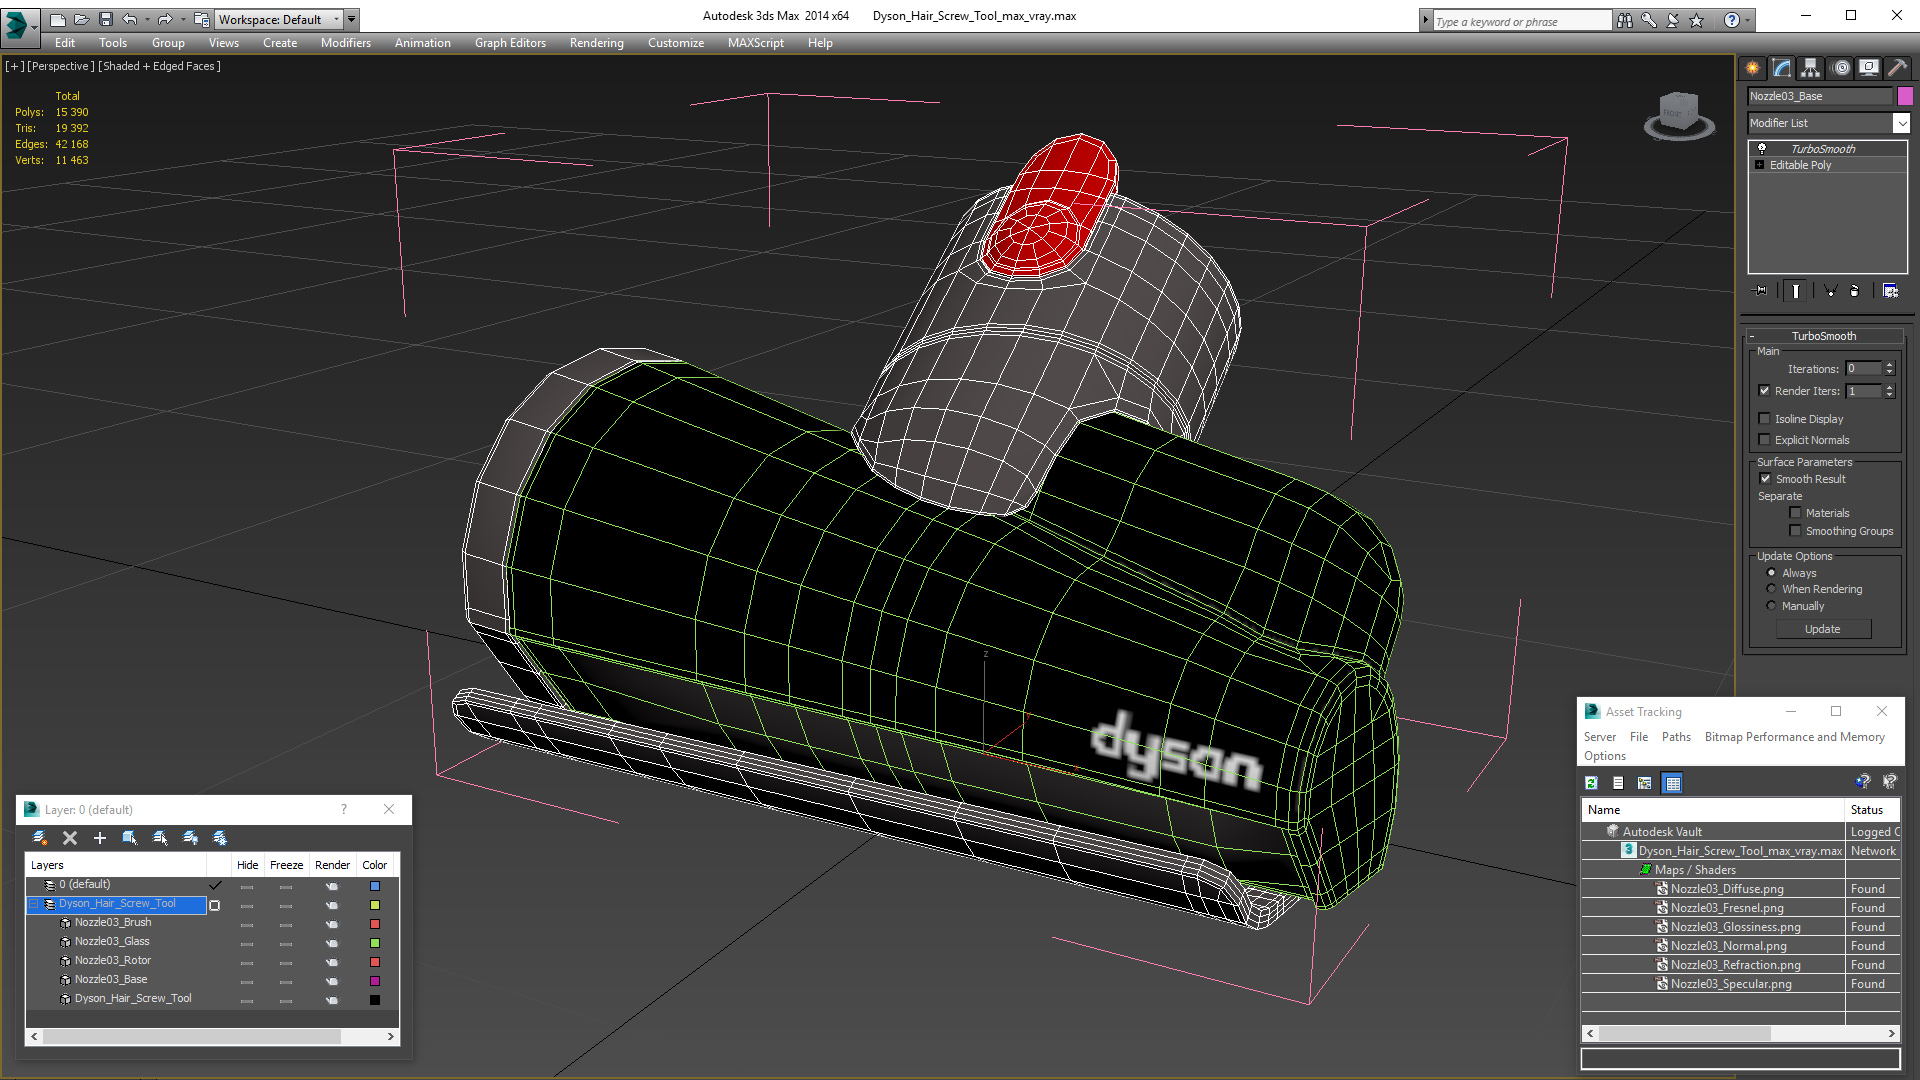Open the Redo history dropdown arrow
Image resolution: width=1920 pixels, height=1080 pixels.
coord(182,19)
